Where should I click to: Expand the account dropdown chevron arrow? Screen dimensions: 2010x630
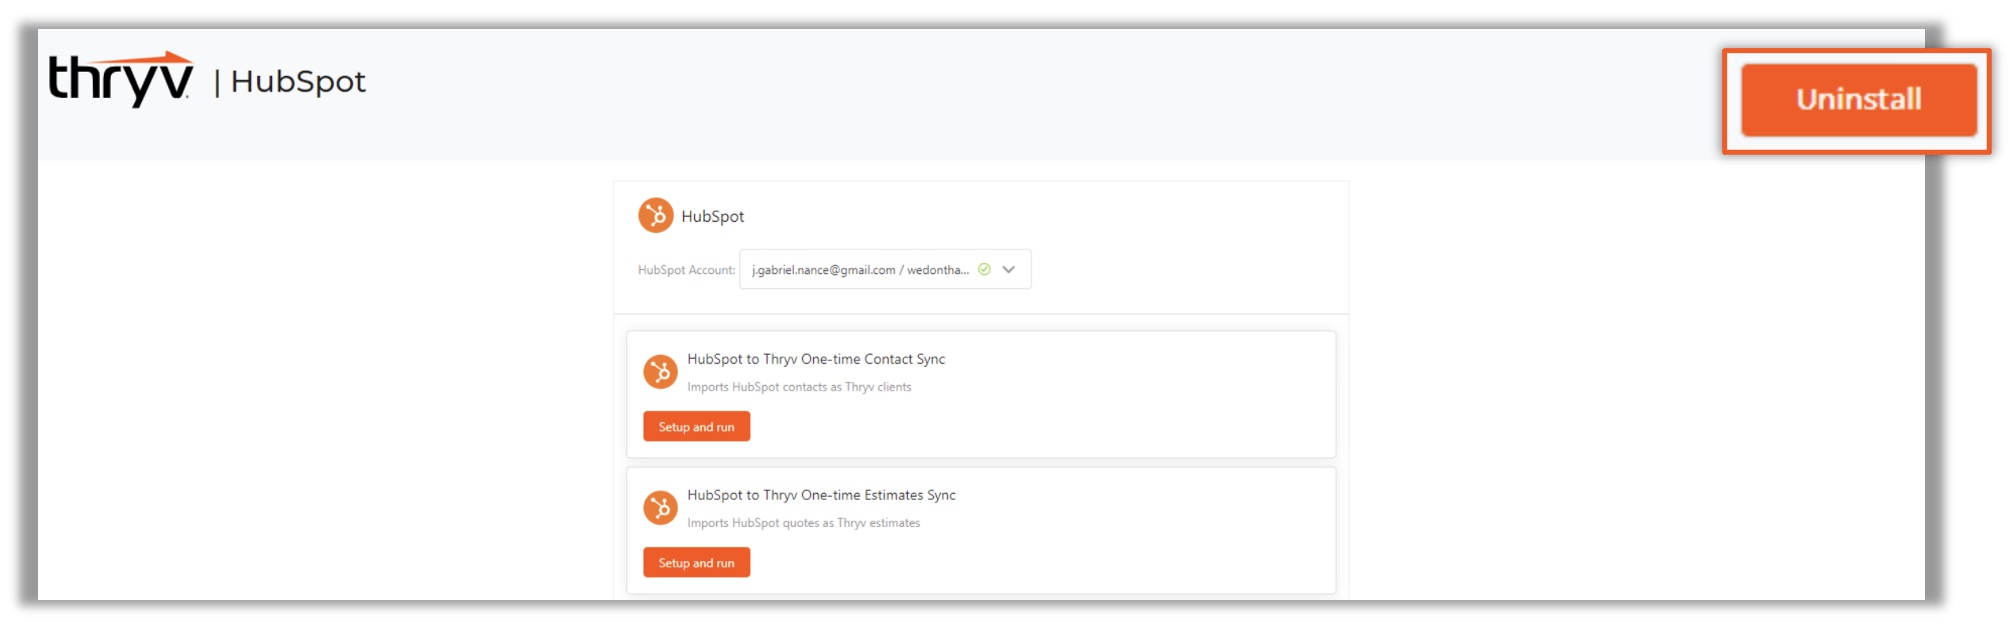[x=1009, y=270]
